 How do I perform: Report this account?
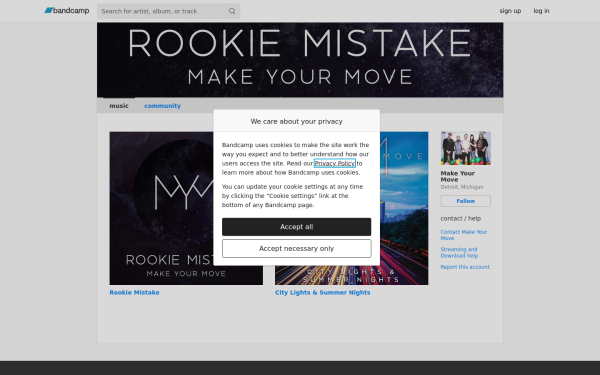click(465, 267)
